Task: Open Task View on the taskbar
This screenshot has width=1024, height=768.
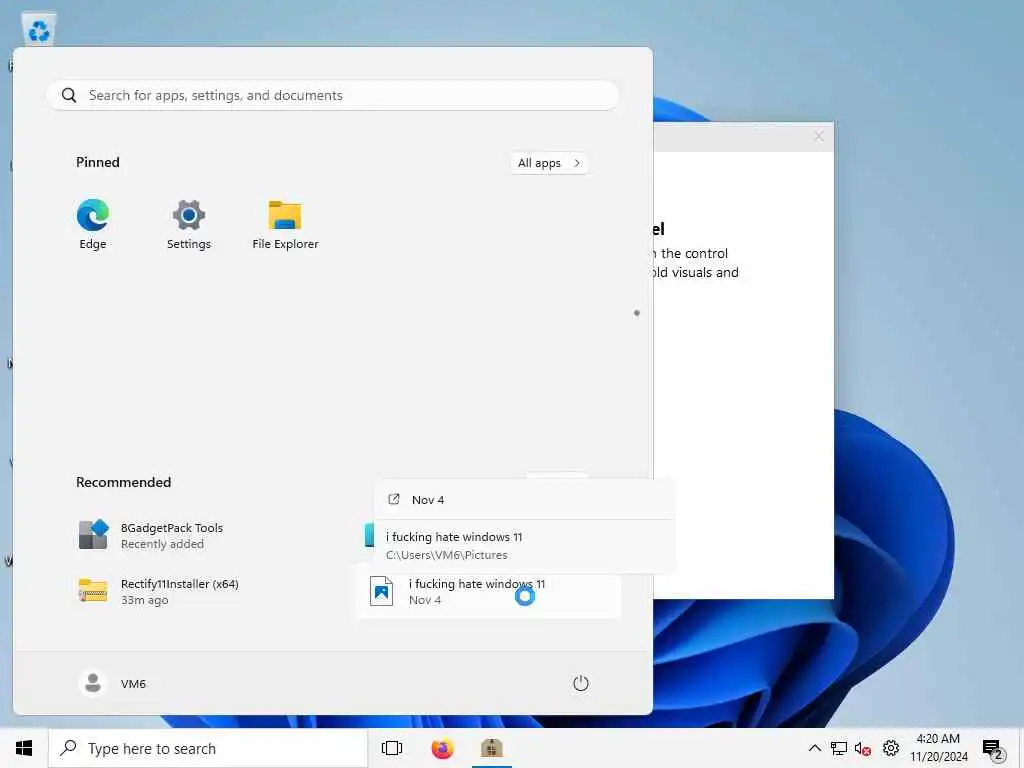Action: point(392,748)
